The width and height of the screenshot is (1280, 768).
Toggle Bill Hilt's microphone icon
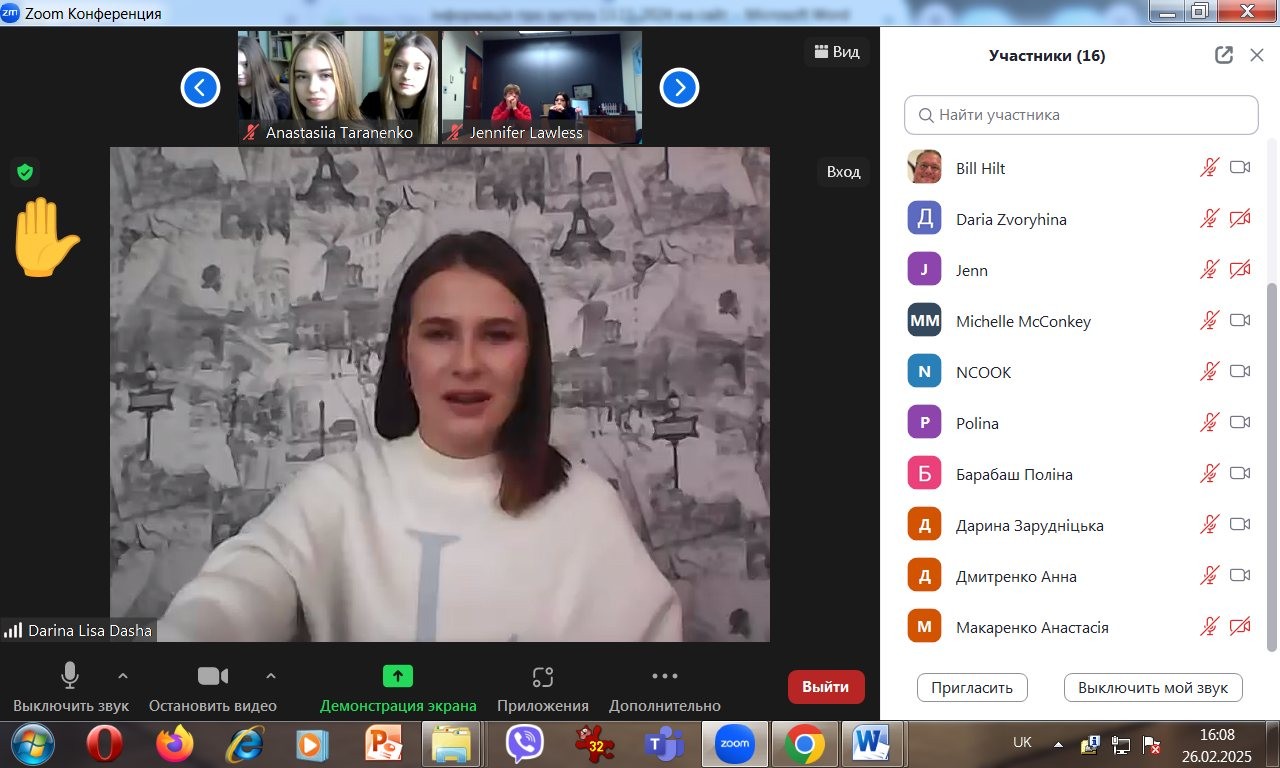[1209, 168]
